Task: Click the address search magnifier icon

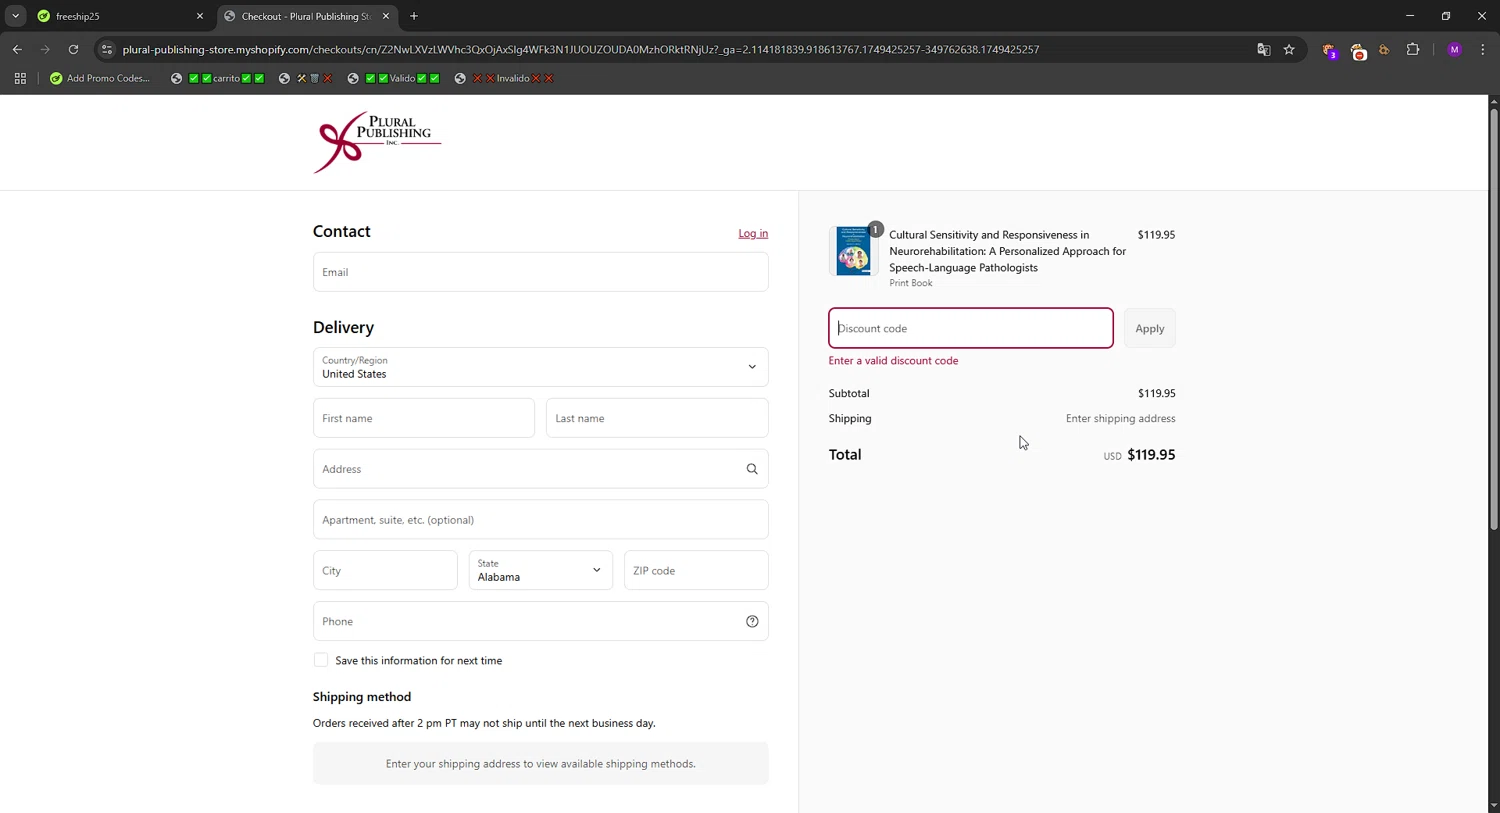Action: point(752,469)
